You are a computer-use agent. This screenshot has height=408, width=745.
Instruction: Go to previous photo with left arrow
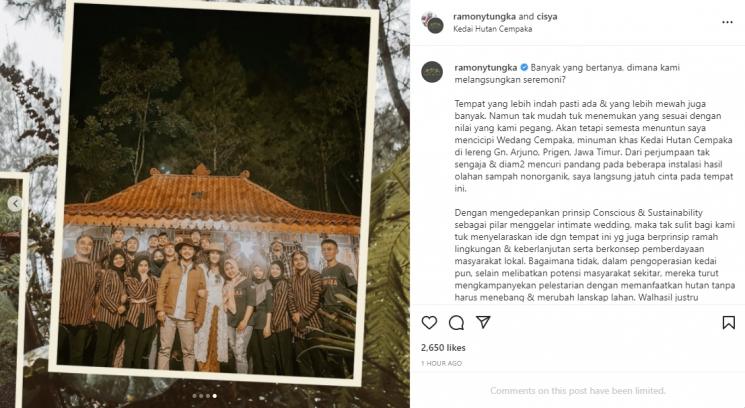click(x=15, y=204)
